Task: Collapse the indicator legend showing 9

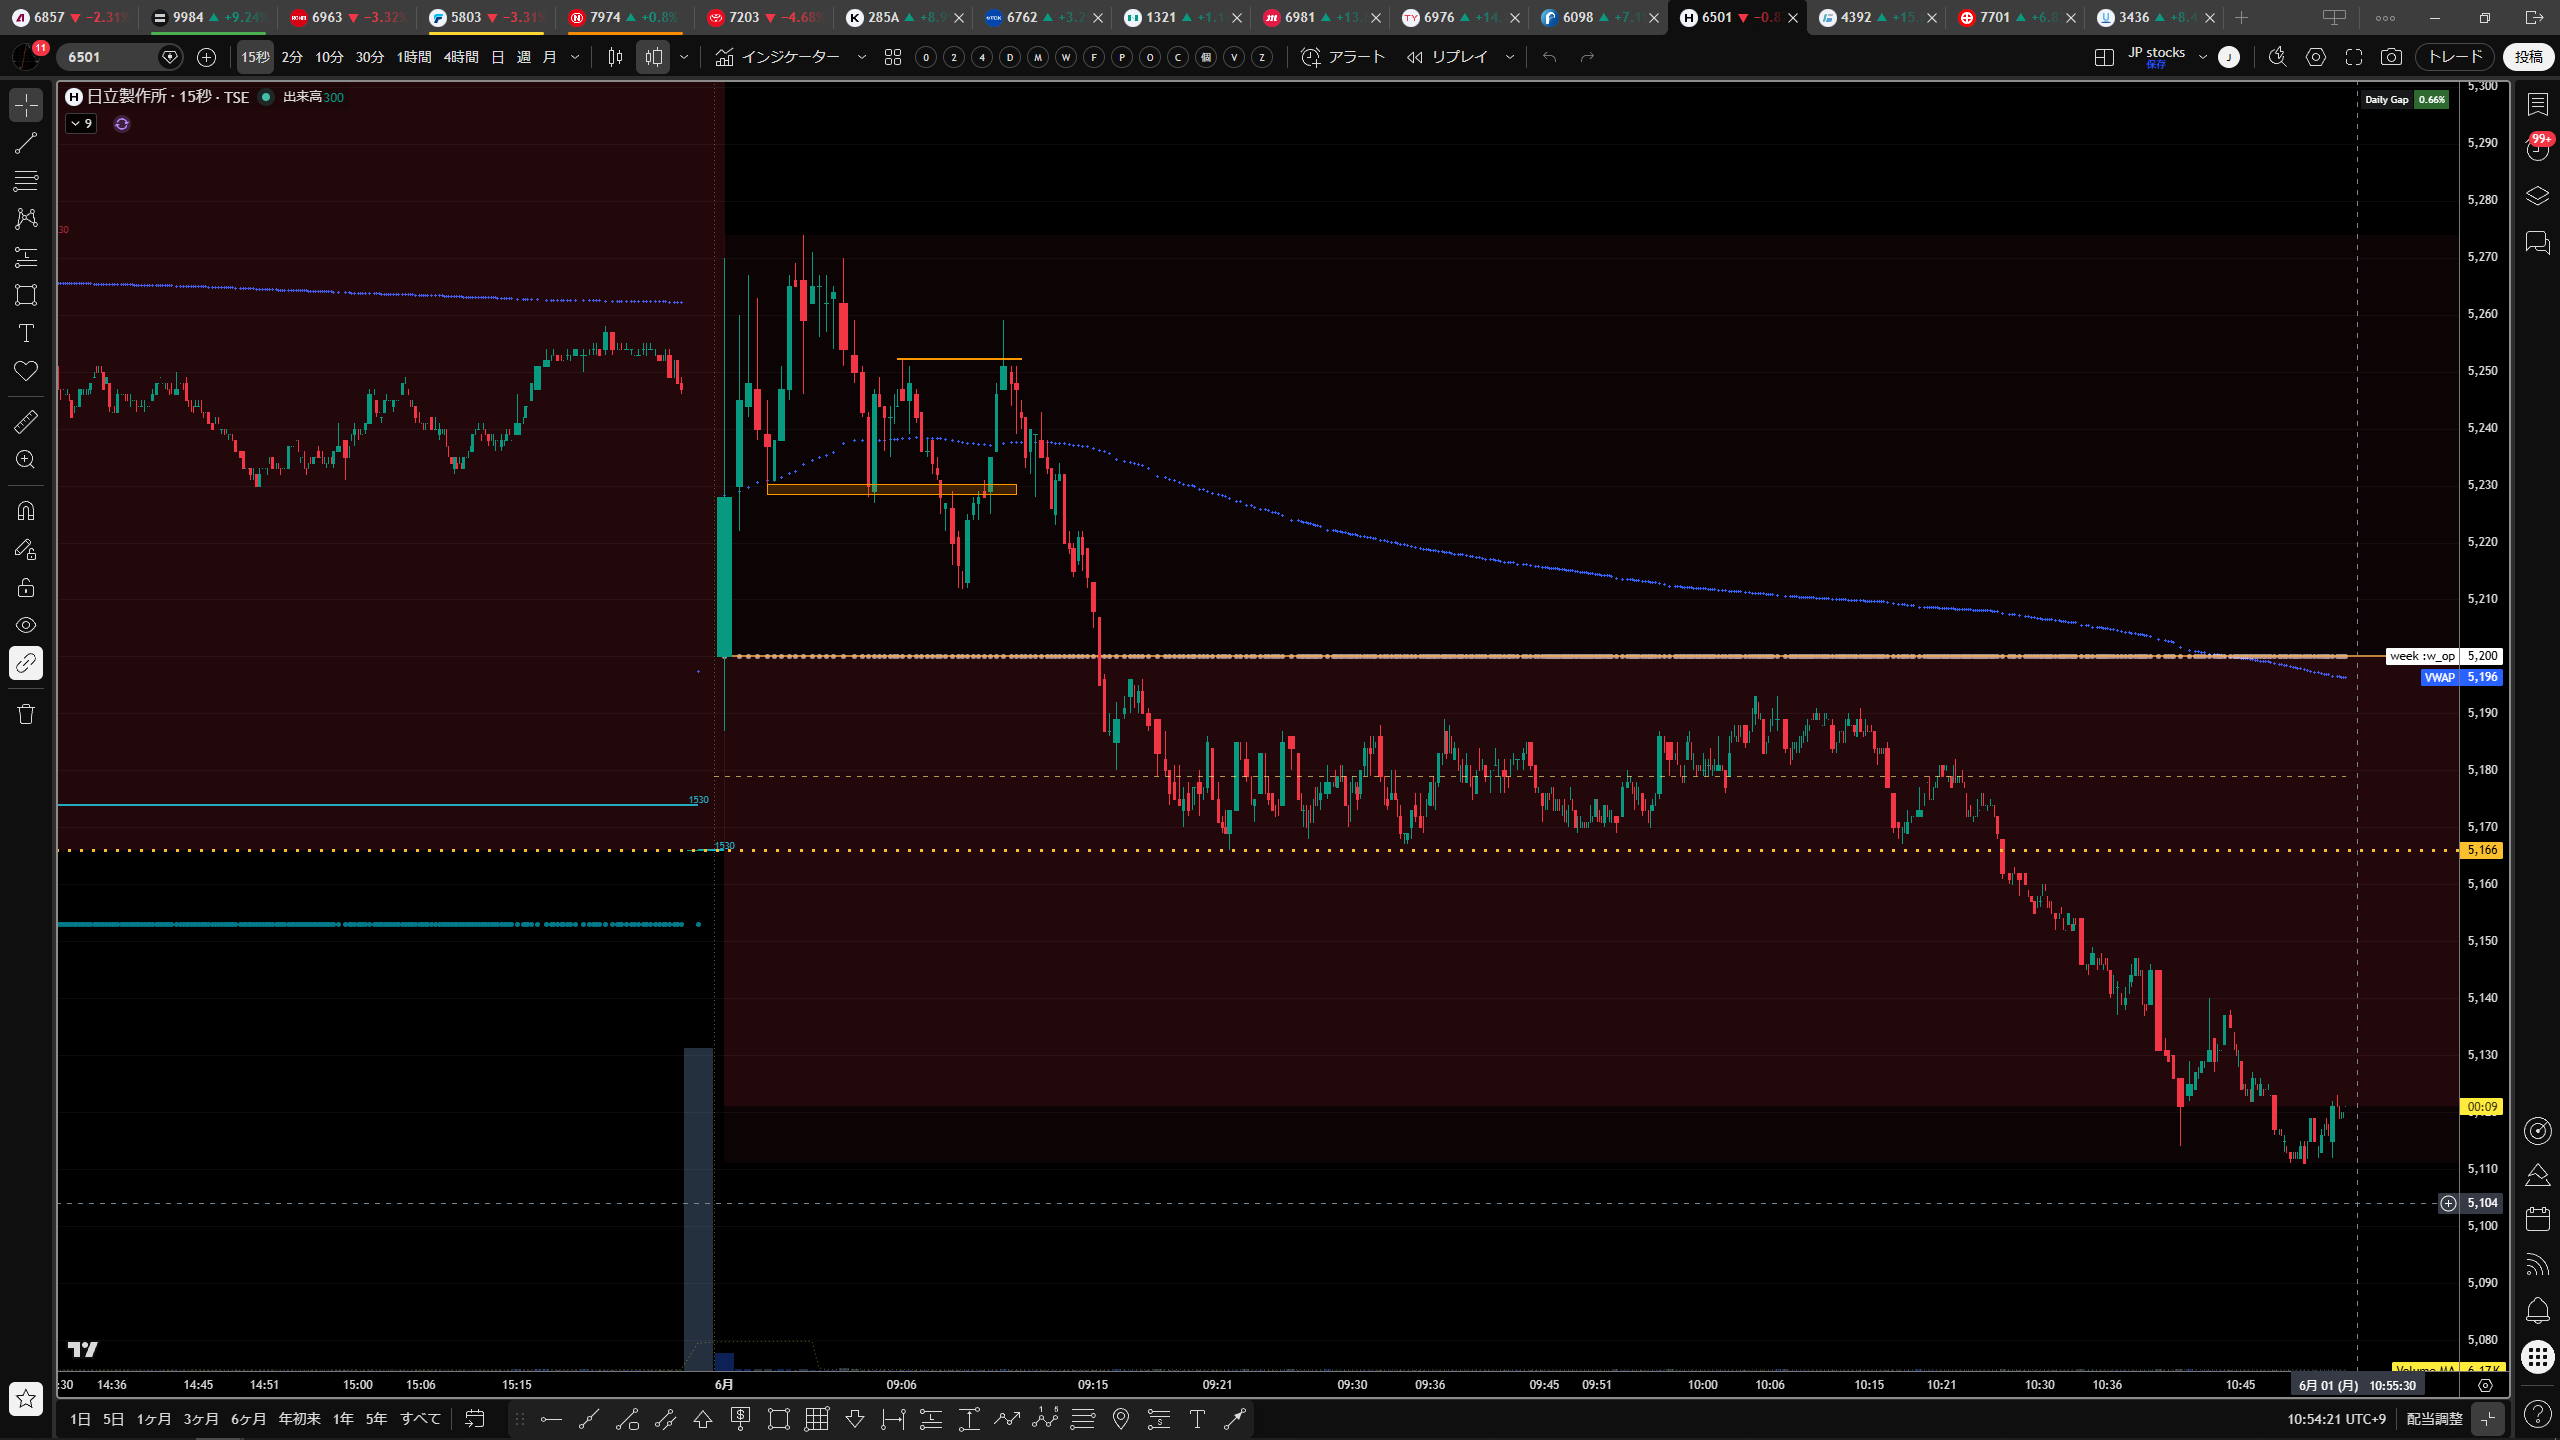Action: point(81,124)
